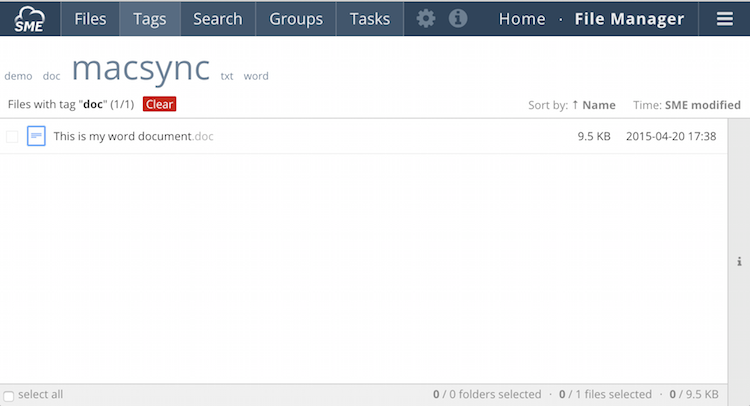Switch to the Files tab
Viewport: 750px width, 406px height.
tap(90, 19)
